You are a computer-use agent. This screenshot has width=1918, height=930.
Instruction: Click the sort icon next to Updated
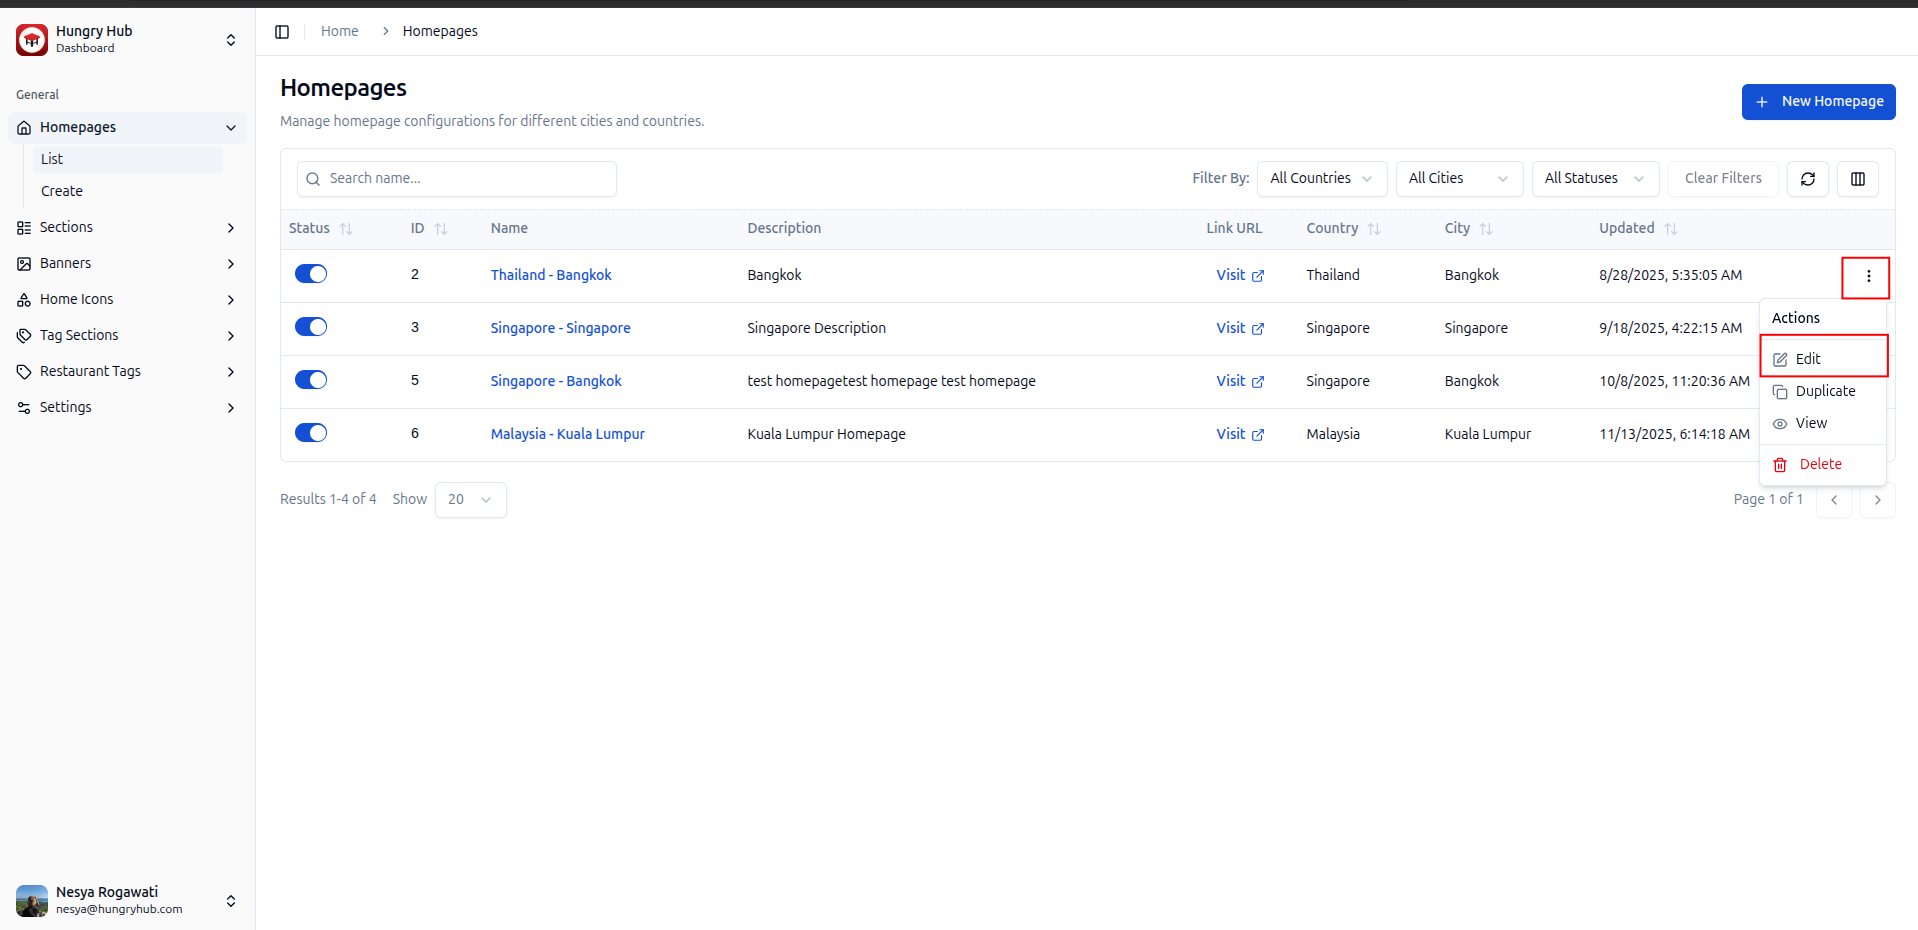pyautogui.click(x=1670, y=229)
